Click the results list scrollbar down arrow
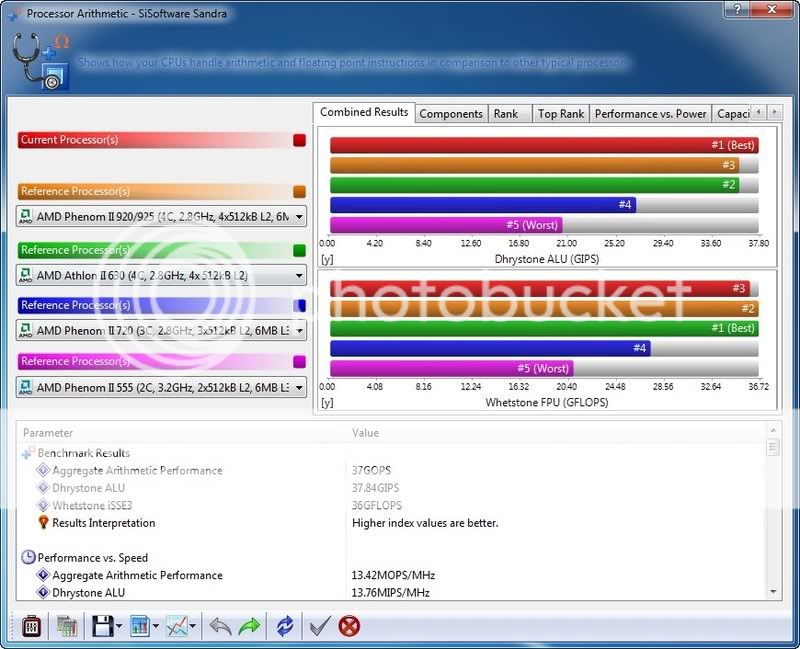 pyautogui.click(x=773, y=591)
